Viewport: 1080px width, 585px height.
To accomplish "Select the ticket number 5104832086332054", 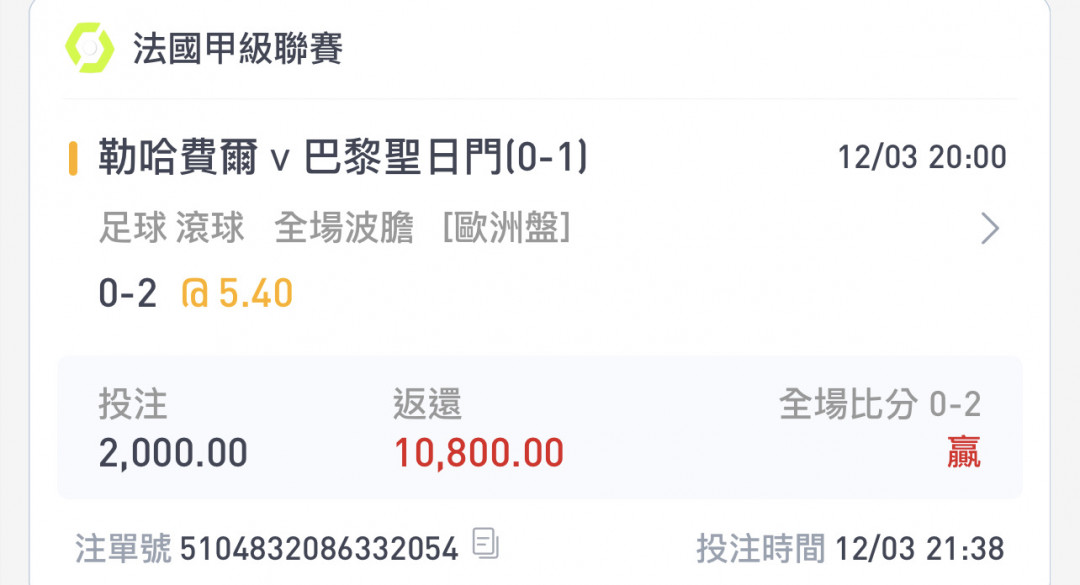I will click(319, 548).
